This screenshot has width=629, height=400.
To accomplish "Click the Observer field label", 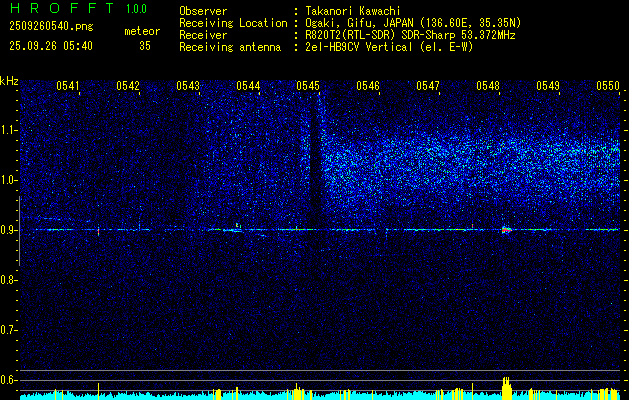I will pos(203,11).
